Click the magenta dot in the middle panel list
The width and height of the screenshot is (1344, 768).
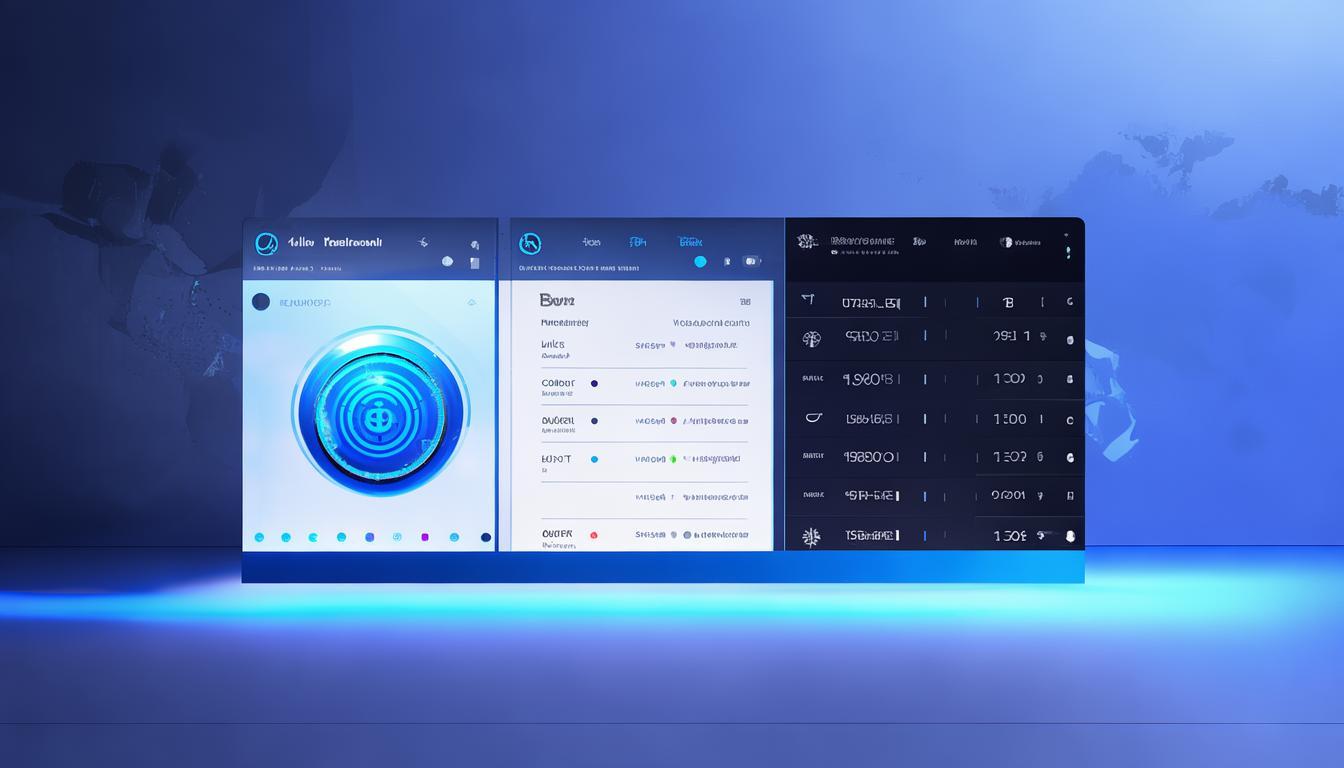[673, 421]
